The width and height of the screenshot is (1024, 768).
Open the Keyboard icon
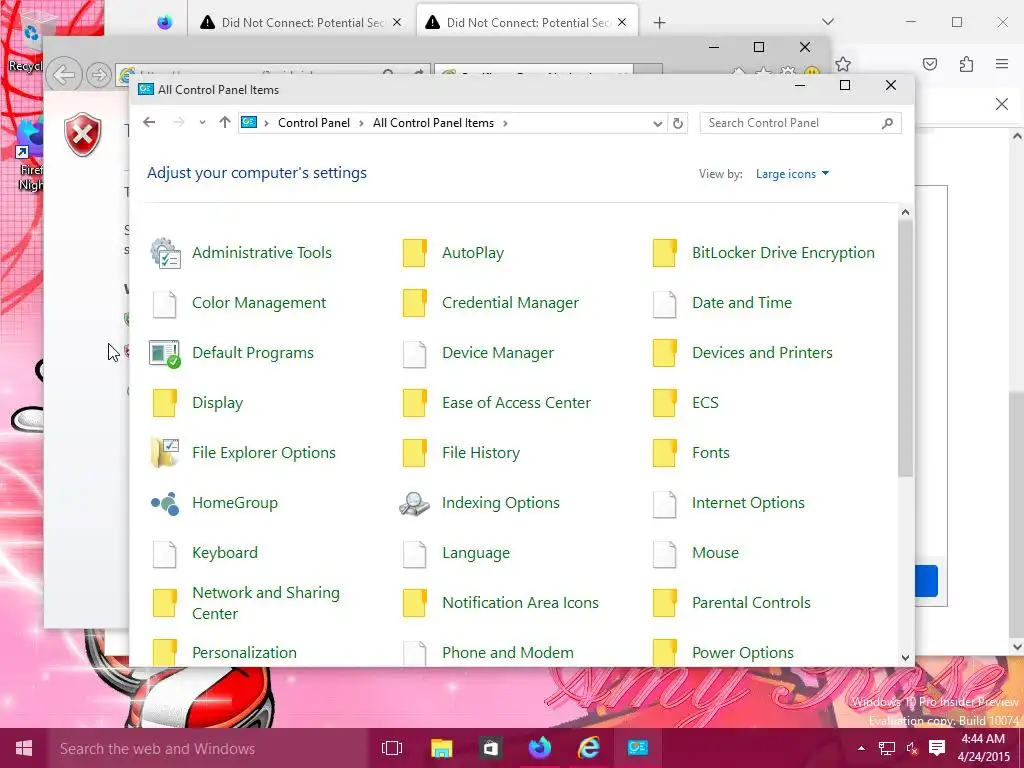tap(165, 554)
